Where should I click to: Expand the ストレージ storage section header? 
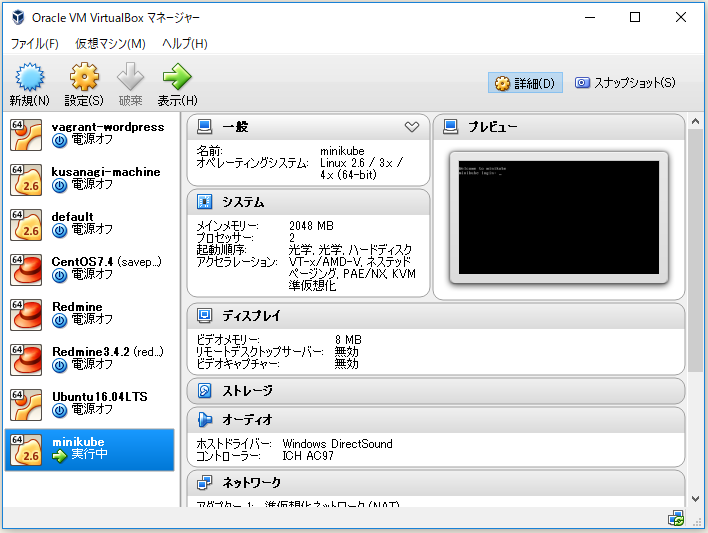pyautogui.click(x=436, y=391)
